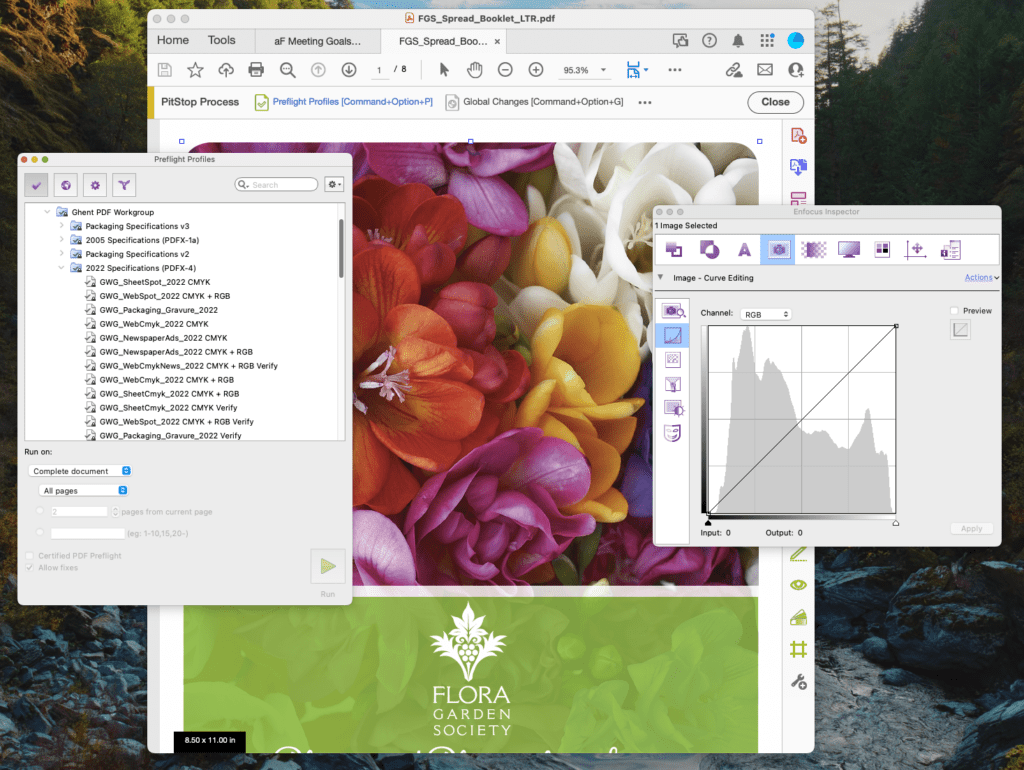The width and height of the screenshot is (1024, 770).
Task: Click the Preflight Profiles search field
Action: [276, 185]
